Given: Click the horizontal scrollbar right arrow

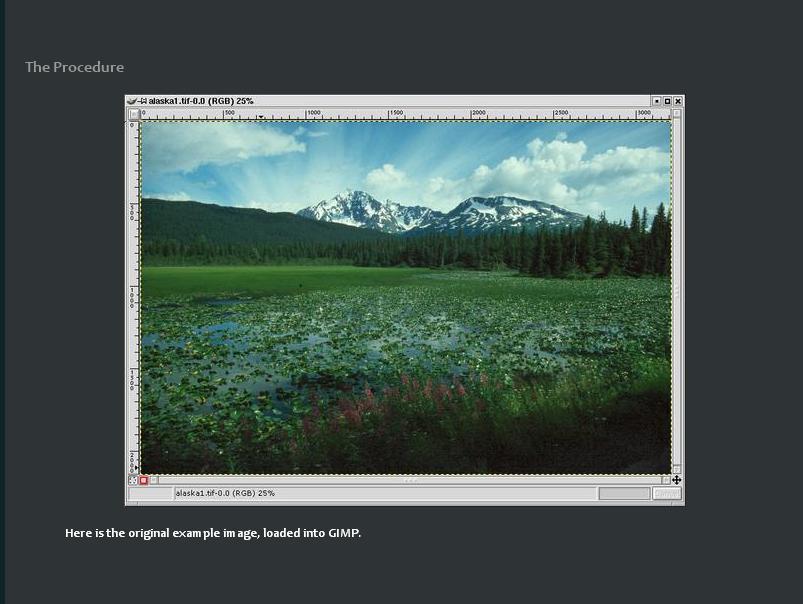Looking at the screenshot, I should click(x=666, y=481).
